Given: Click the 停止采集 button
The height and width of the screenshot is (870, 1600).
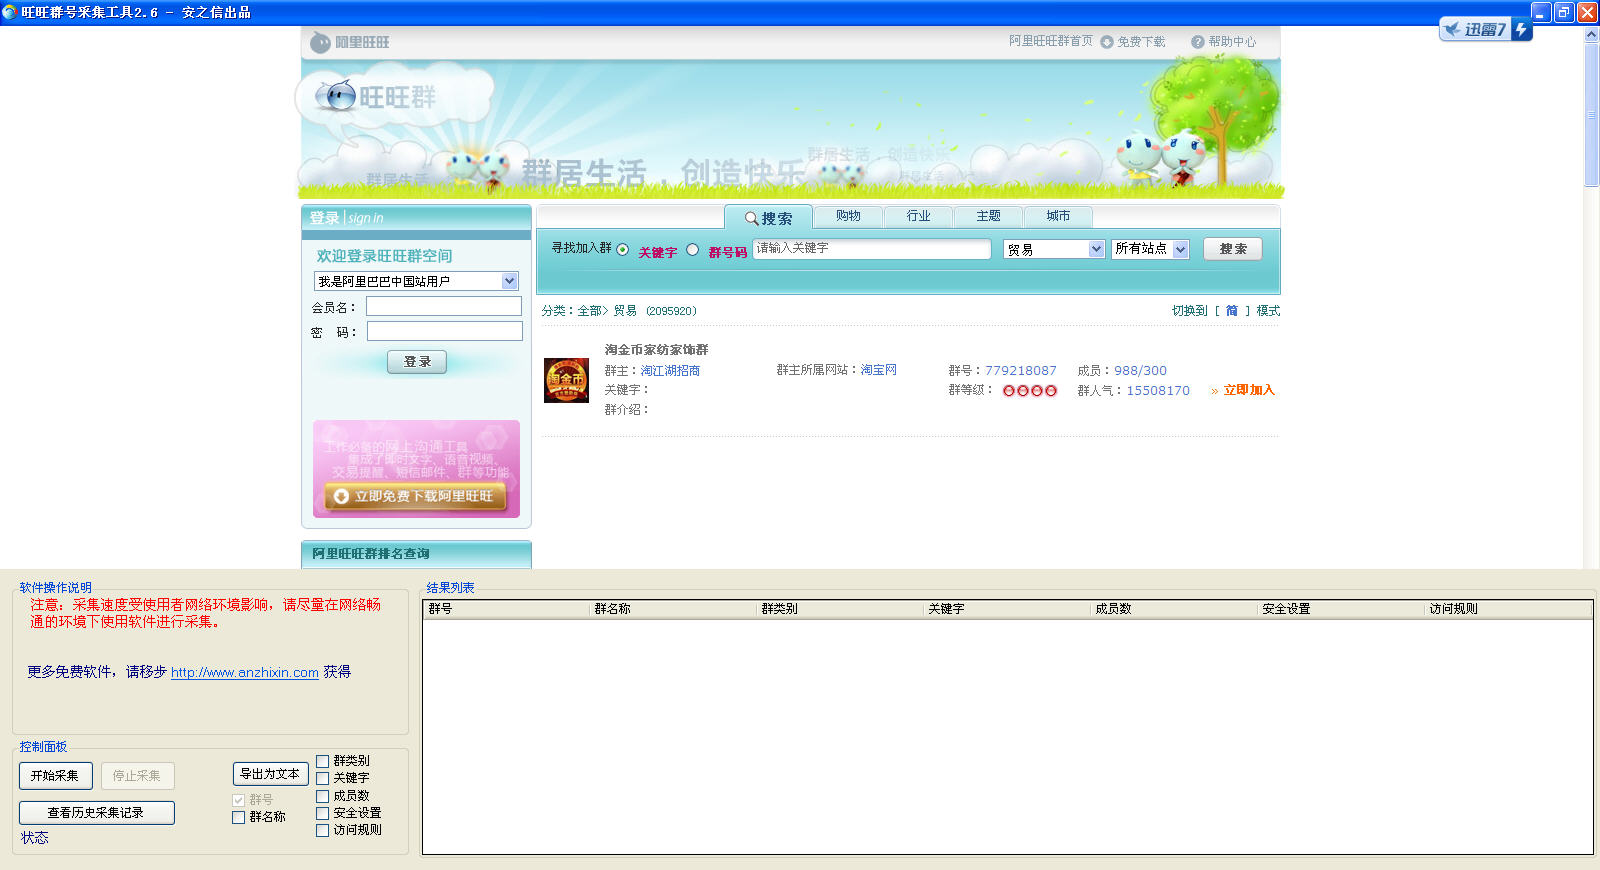Looking at the screenshot, I should coord(137,776).
